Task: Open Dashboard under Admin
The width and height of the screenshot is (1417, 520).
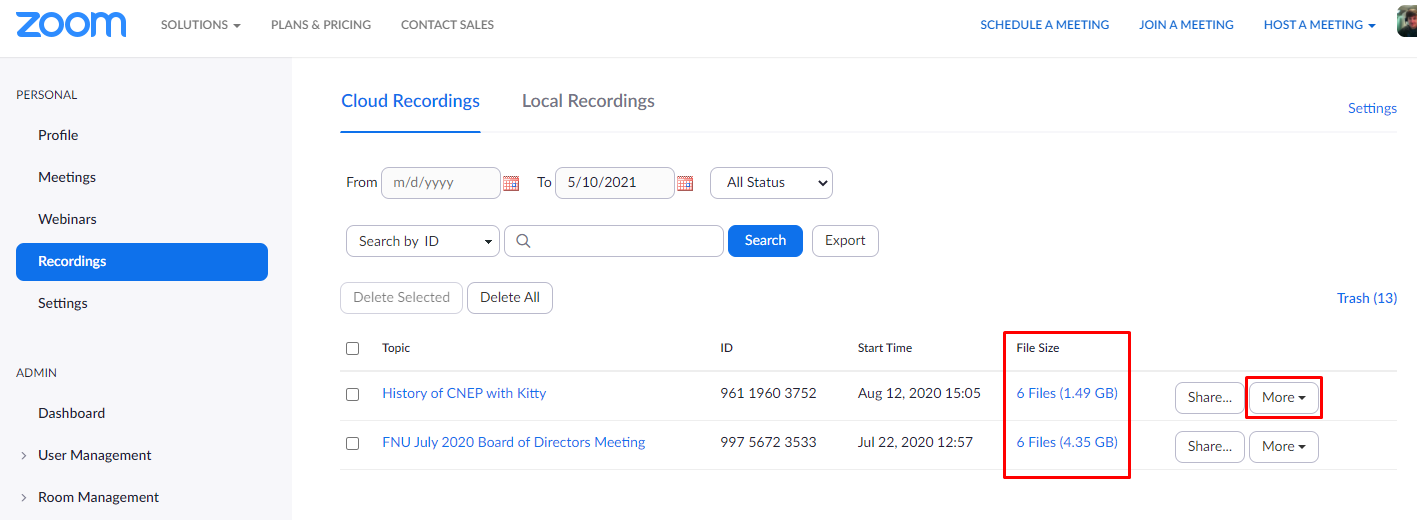Action: (71, 413)
